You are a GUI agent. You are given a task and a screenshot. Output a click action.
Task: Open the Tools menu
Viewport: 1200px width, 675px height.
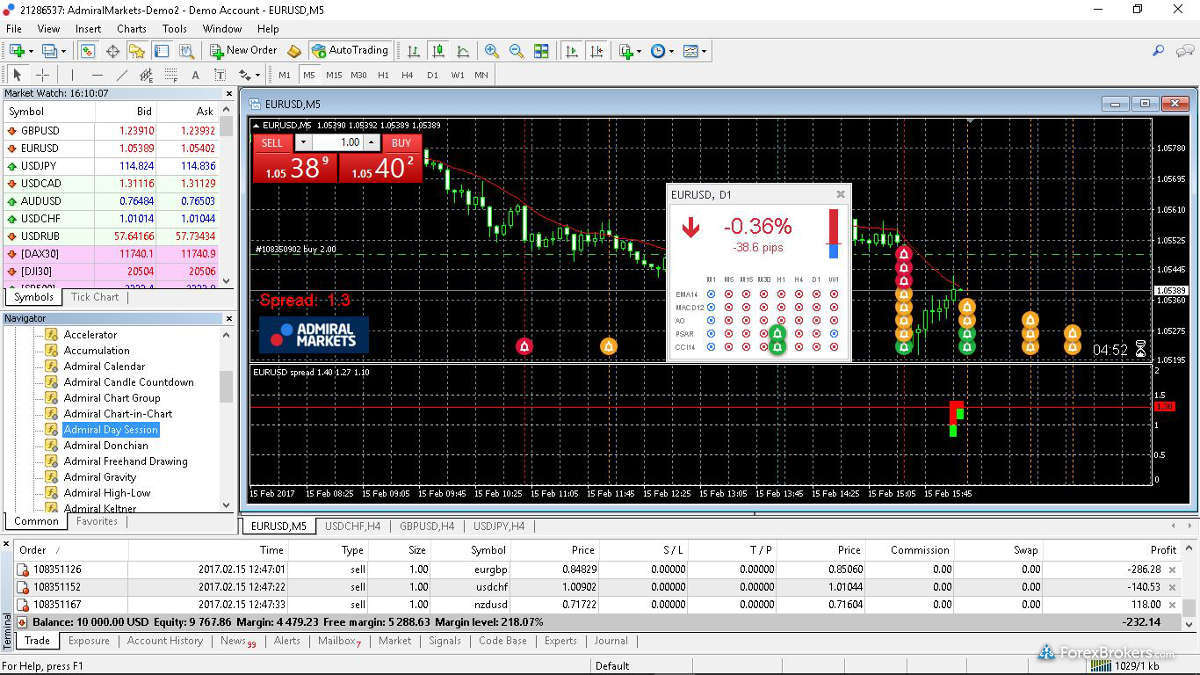pyautogui.click(x=174, y=29)
